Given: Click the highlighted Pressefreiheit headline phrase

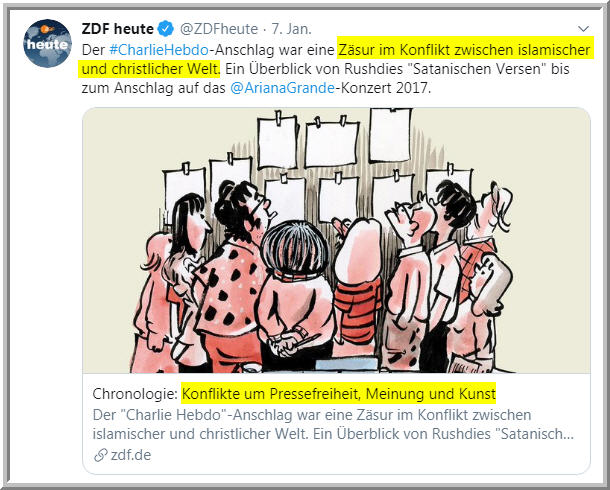Looking at the screenshot, I should click(x=338, y=394).
